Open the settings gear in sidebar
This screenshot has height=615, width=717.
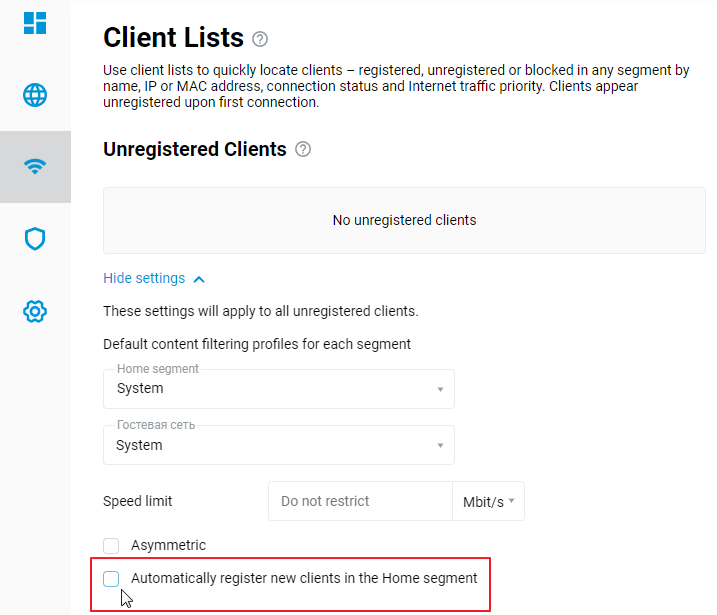click(x=35, y=312)
